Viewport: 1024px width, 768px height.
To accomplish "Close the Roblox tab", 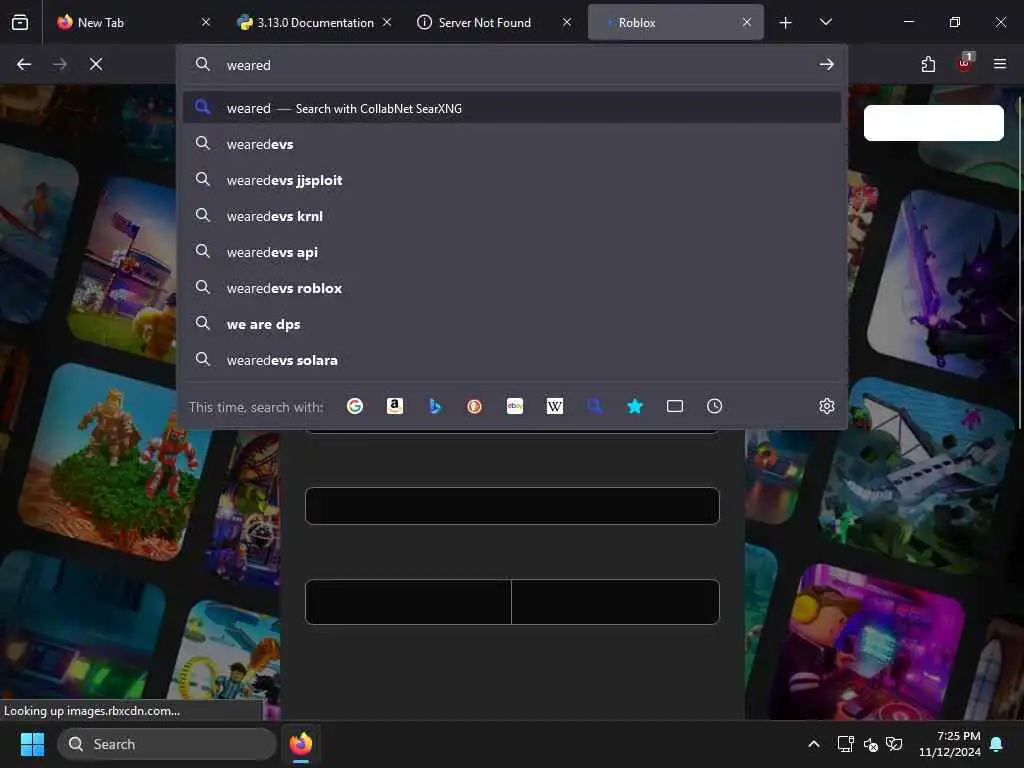I will (746, 22).
